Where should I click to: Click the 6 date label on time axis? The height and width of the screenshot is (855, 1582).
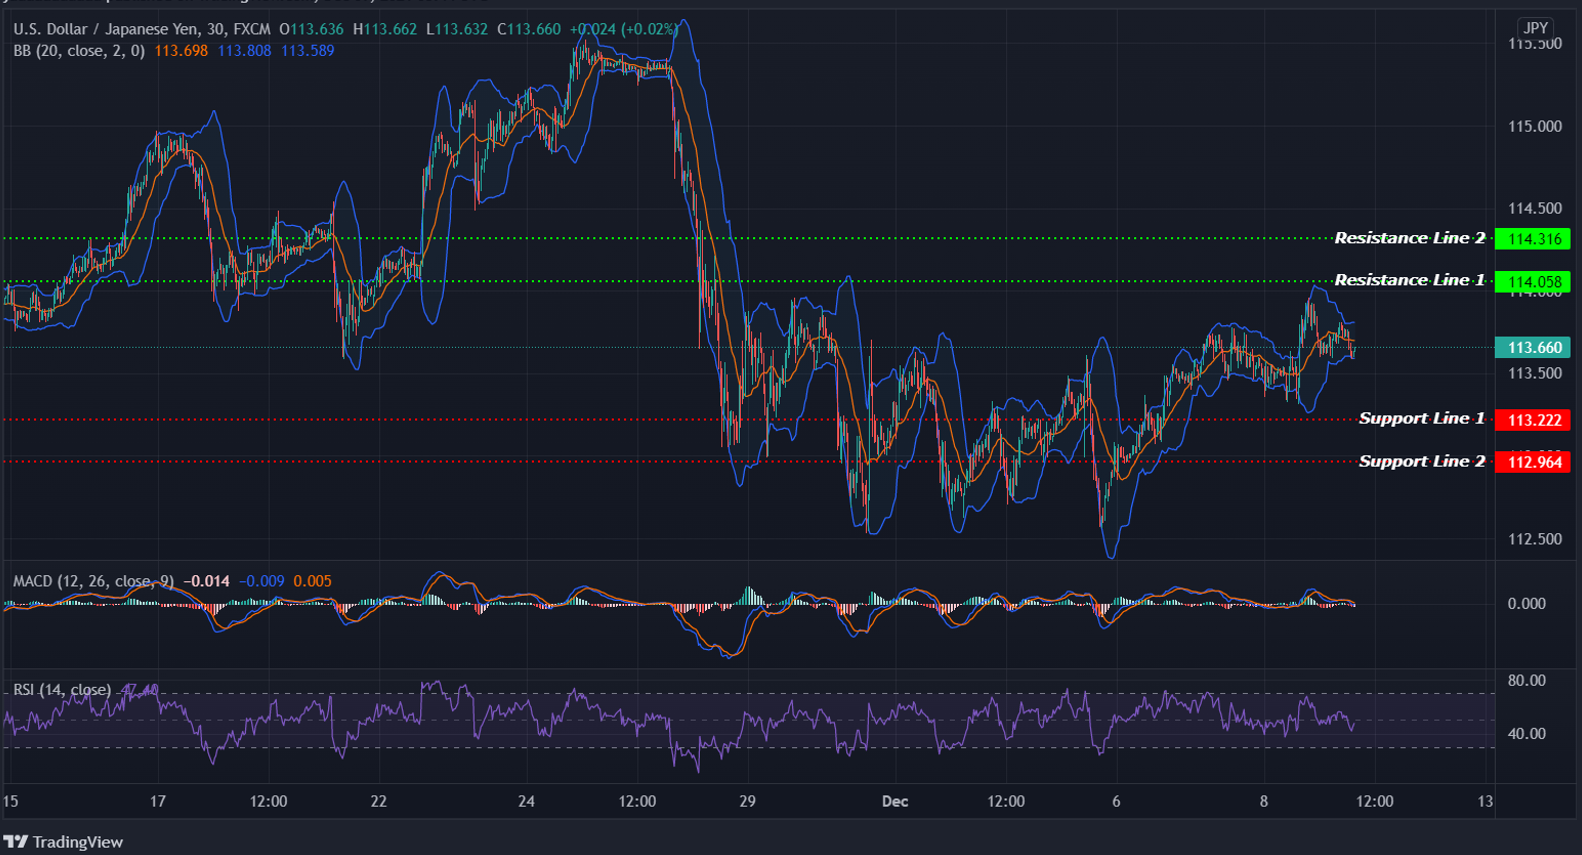click(x=1116, y=802)
